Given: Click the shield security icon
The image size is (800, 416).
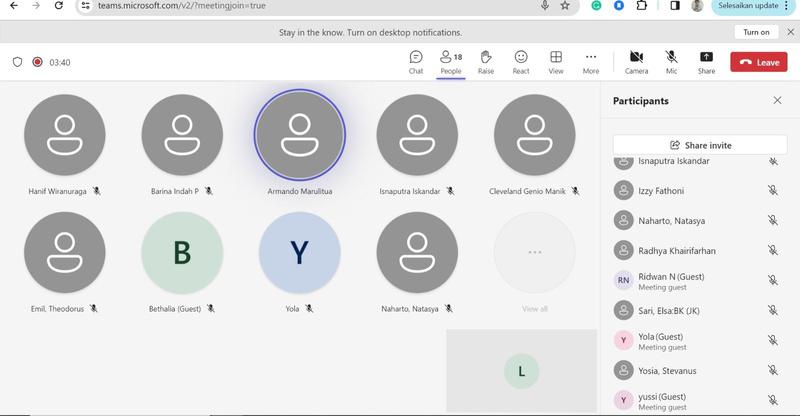Looking at the screenshot, I should coord(17,62).
